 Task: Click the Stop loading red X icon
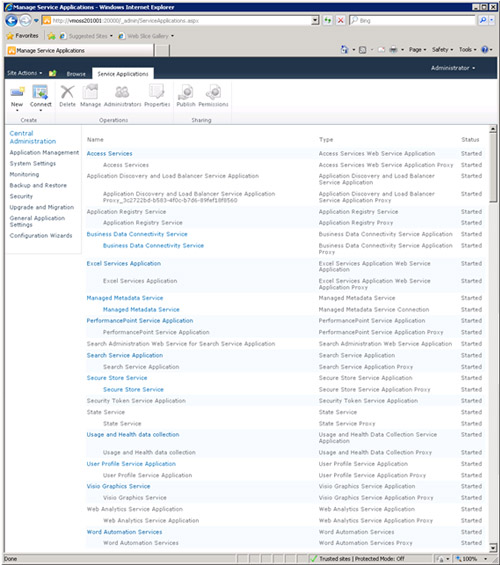click(x=340, y=21)
